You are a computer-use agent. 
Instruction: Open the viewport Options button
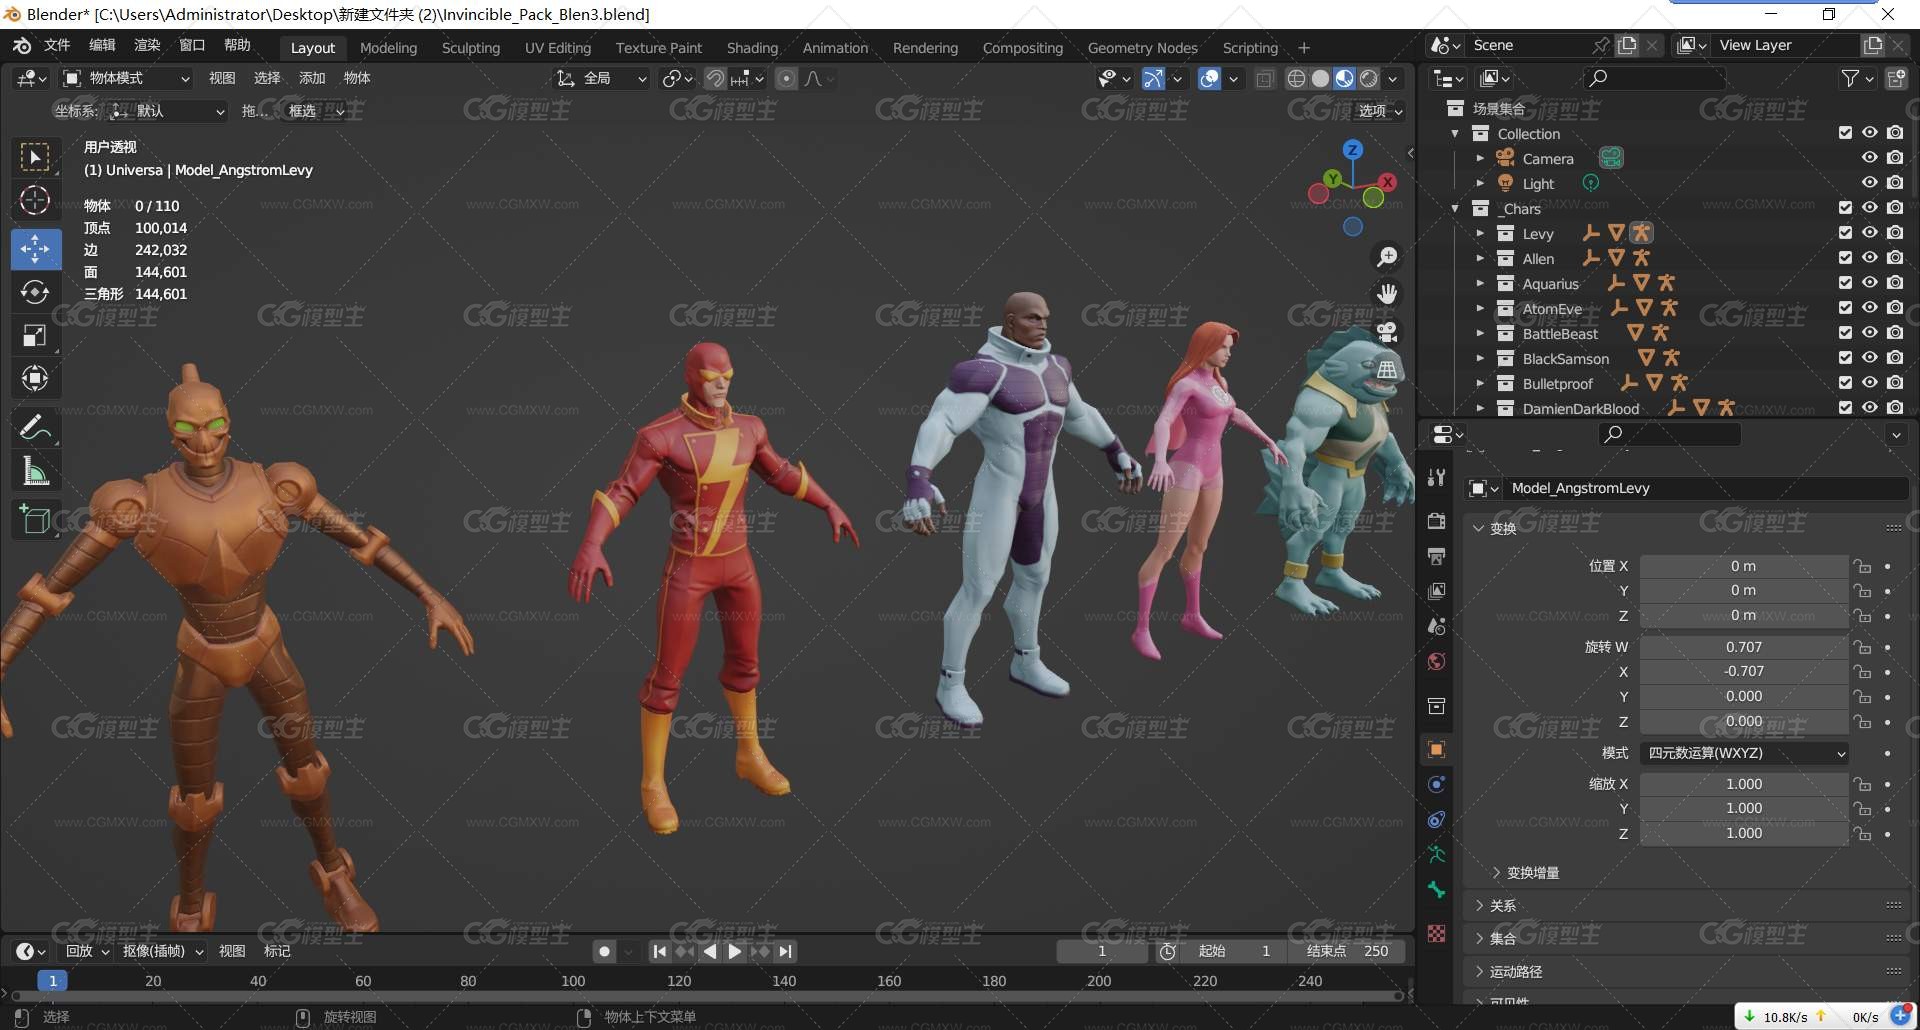[x=1380, y=111]
